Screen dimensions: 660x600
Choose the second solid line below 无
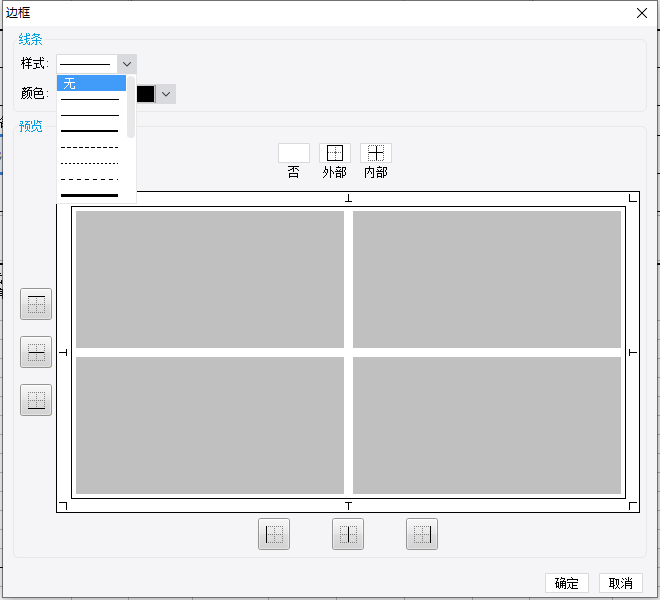(91, 115)
